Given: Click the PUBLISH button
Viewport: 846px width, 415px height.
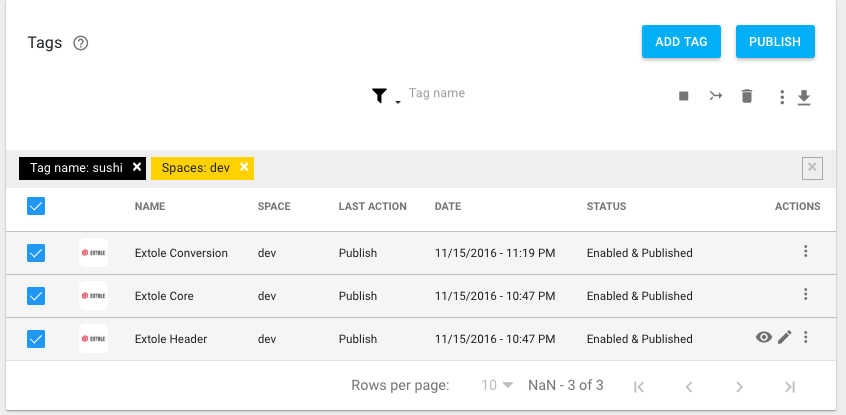Looking at the screenshot, I should click(x=775, y=42).
